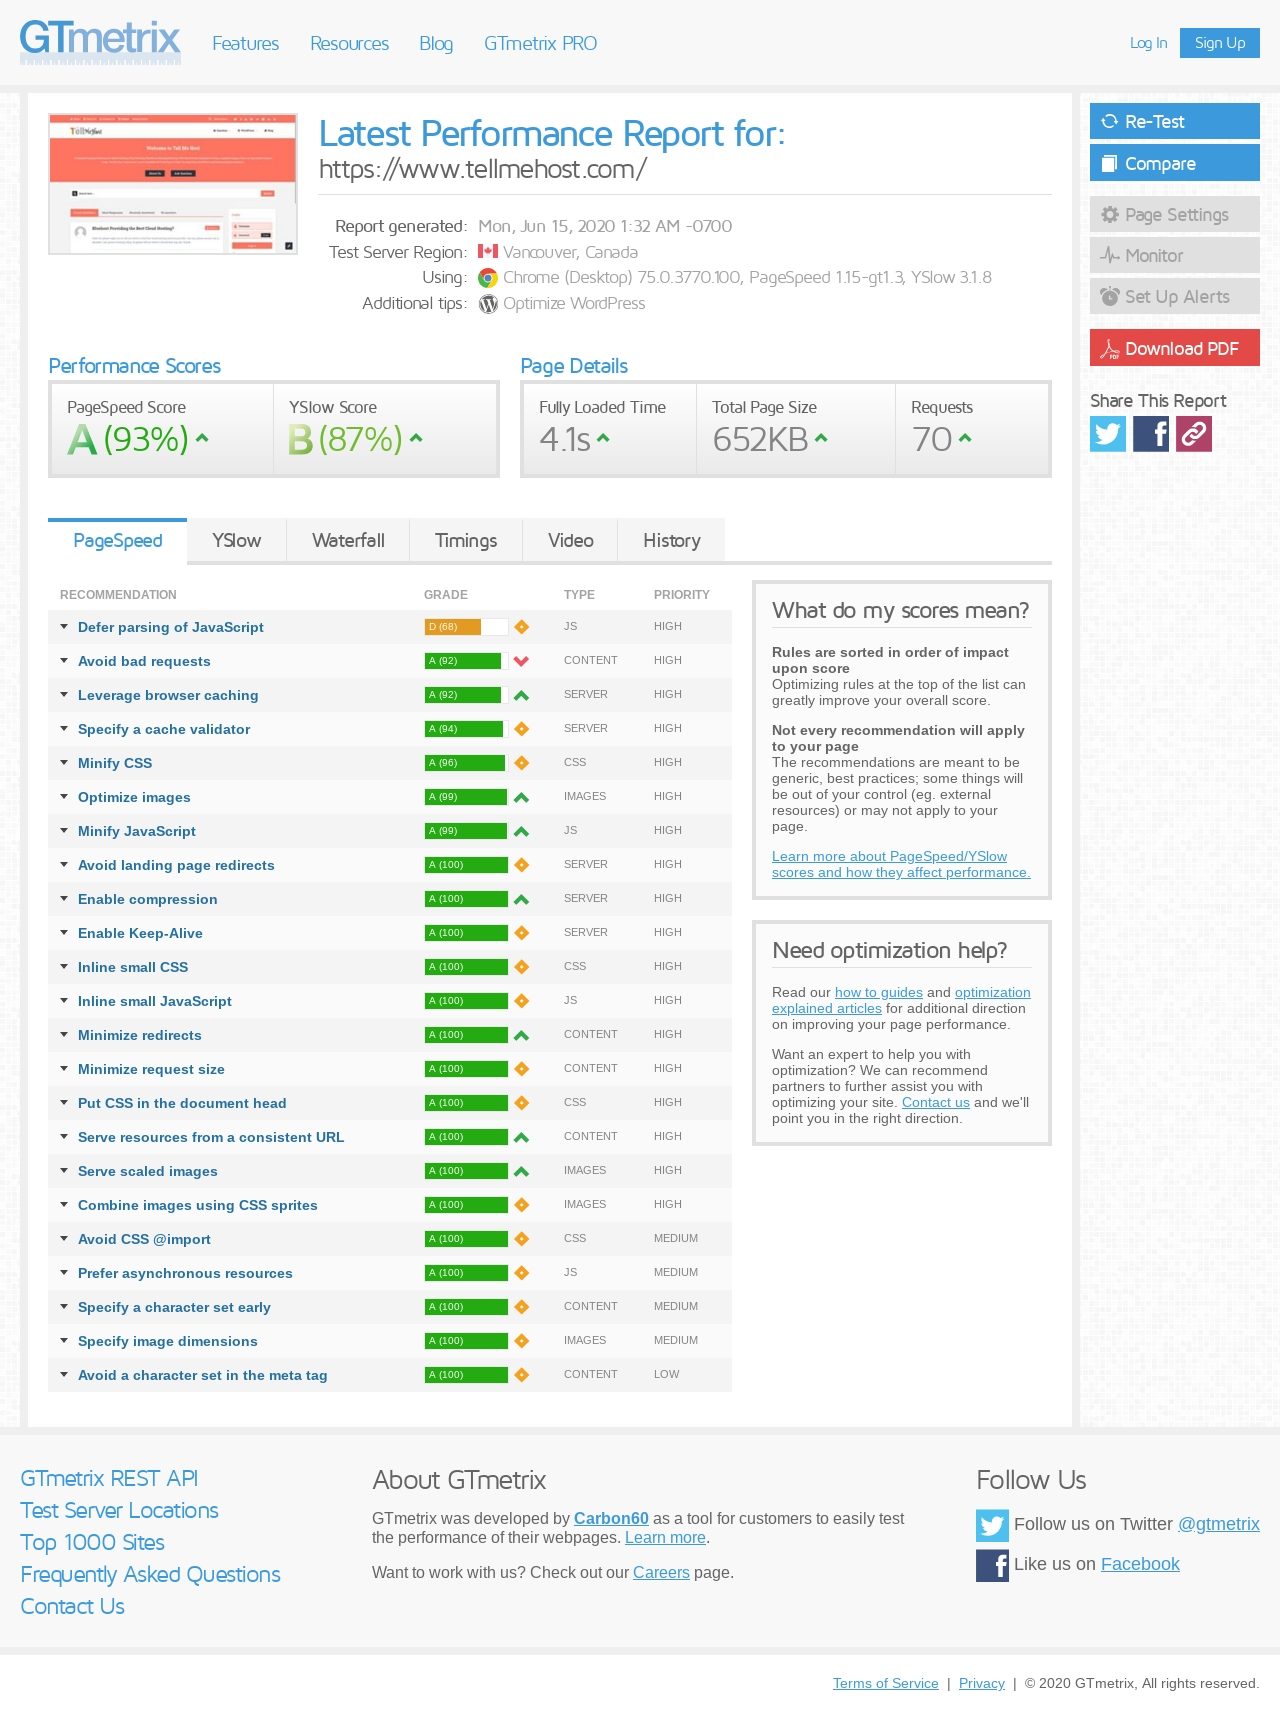Click Set Up Alerts button
Screen dimensions: 1280x1711
tap(1175, 297)
